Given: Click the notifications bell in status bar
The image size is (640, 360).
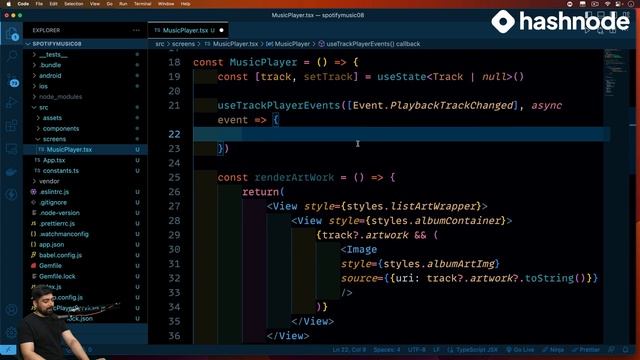Looking at the screenshot, I should 626,350.
